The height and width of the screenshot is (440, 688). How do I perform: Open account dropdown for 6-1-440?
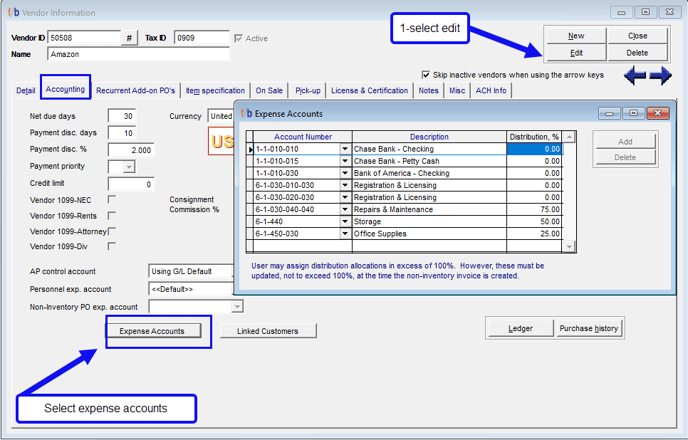click(345, 222)
